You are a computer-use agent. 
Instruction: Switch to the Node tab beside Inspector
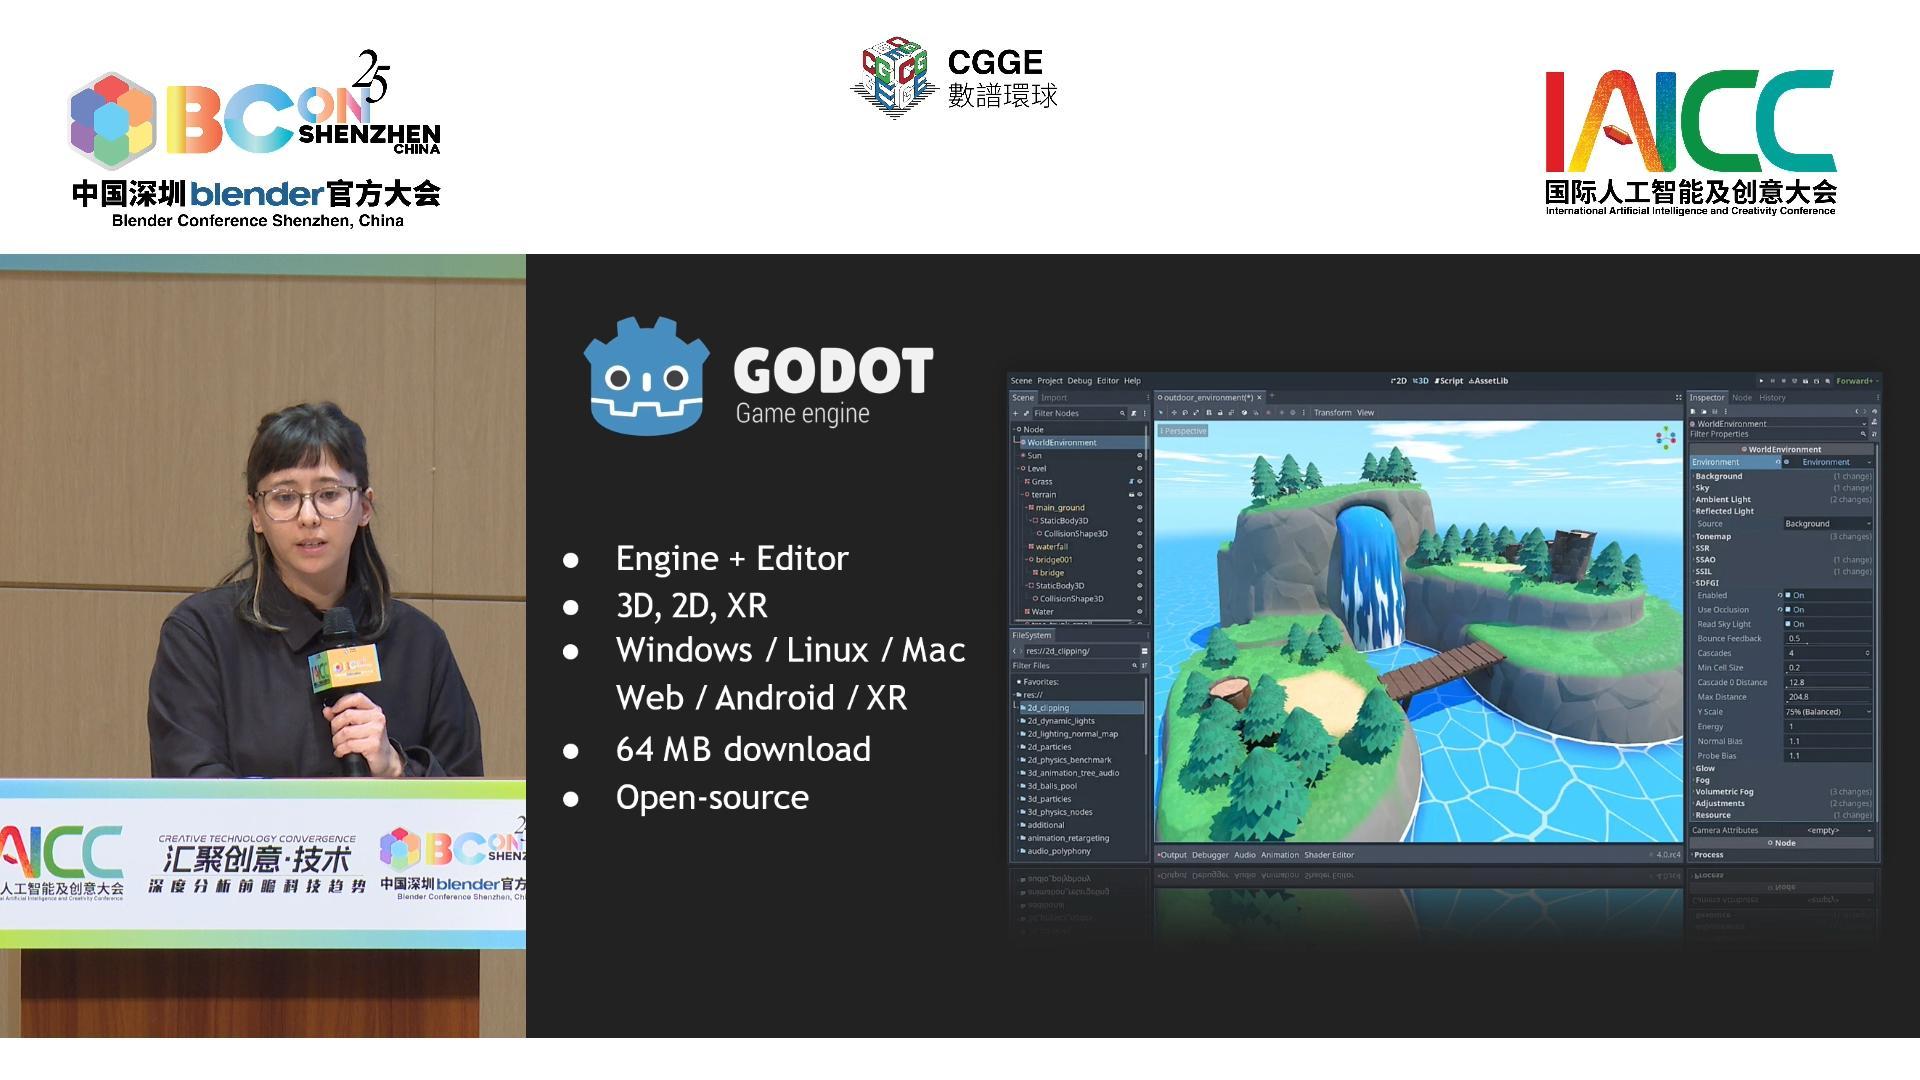click(x=1742, y=397)
